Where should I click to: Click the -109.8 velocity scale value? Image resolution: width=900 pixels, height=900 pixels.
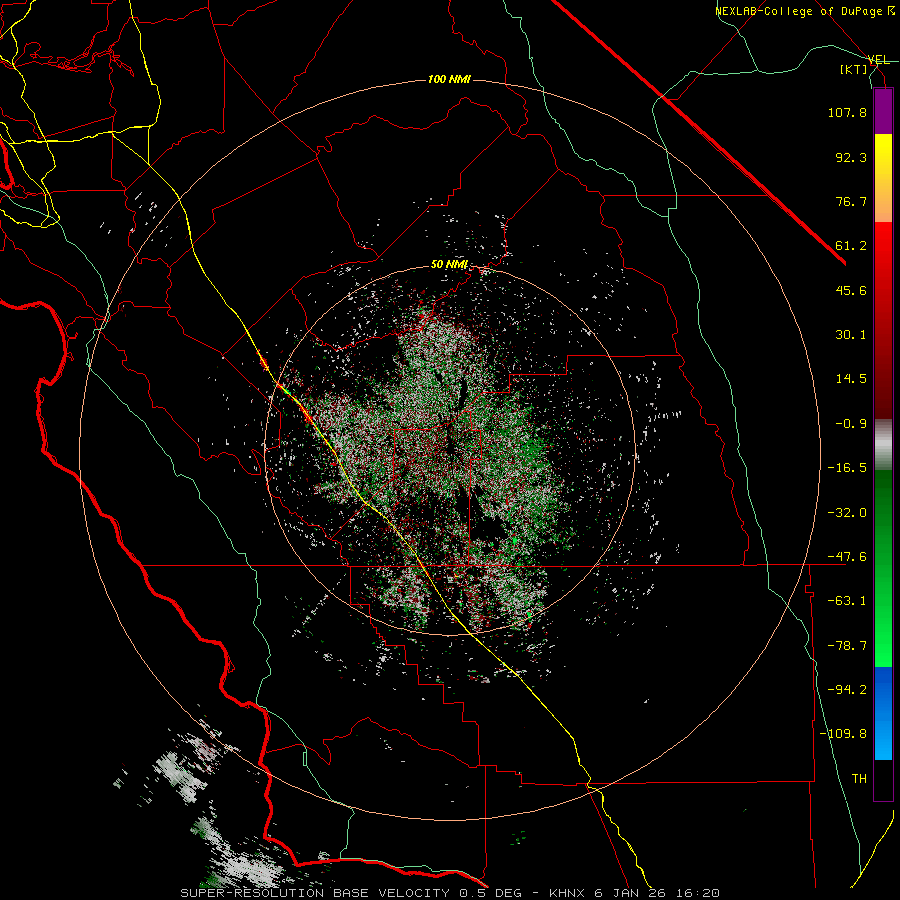(844, 734)
